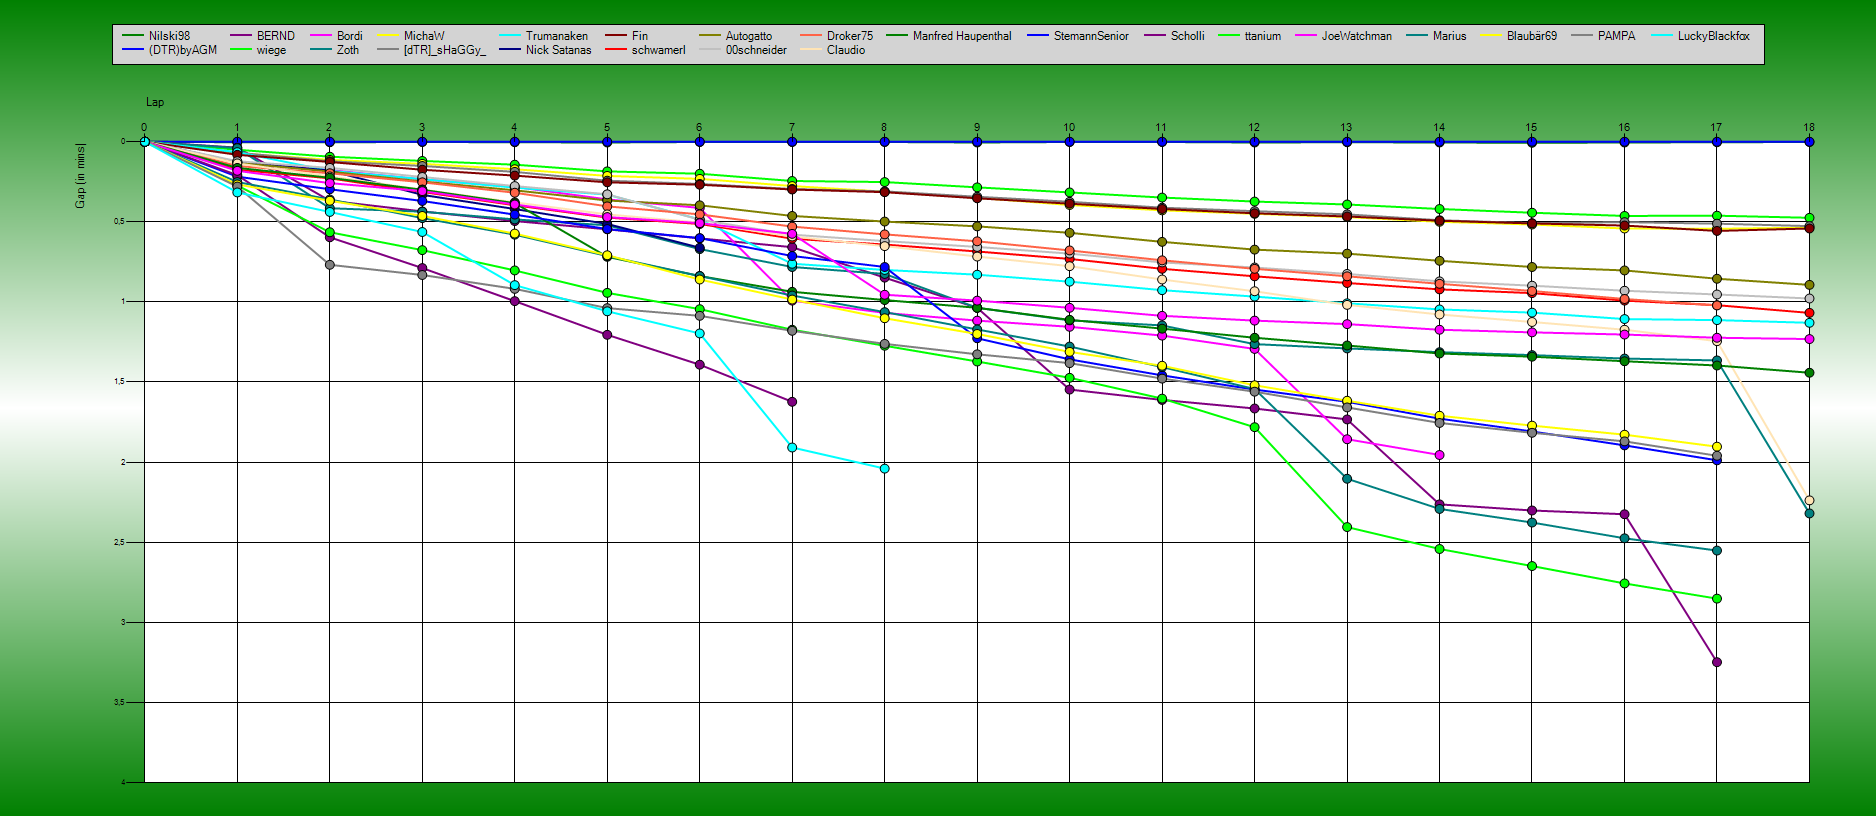Click the start data point at lap 0
Screen dimensions: 1876x816
pyautogui.click(x=144, y=141)
